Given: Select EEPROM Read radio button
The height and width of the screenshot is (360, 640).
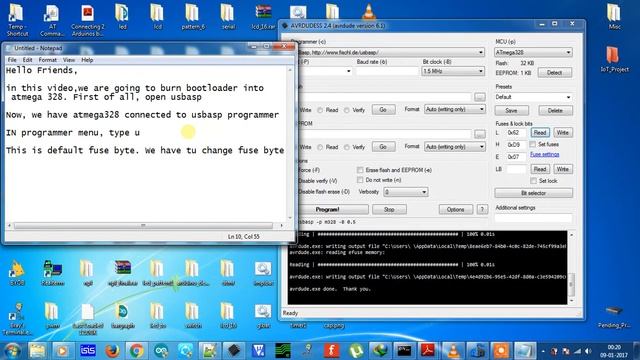Looking at the screenshot, I should (x=320, y=147).
